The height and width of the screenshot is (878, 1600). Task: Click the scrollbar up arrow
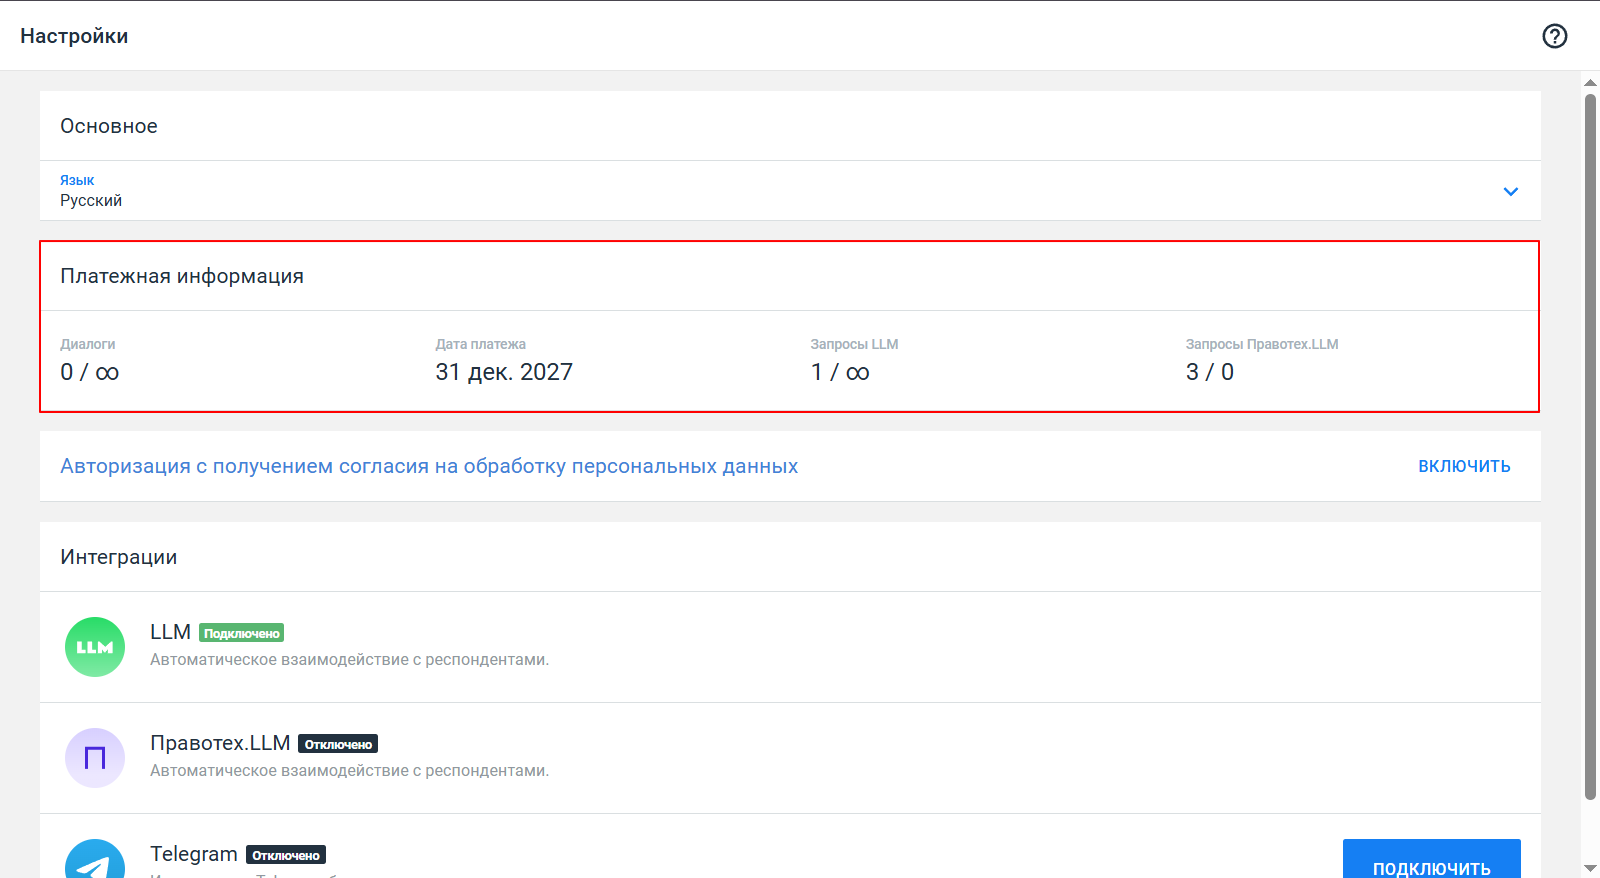pyautogui.click(x=1590, y=82)
